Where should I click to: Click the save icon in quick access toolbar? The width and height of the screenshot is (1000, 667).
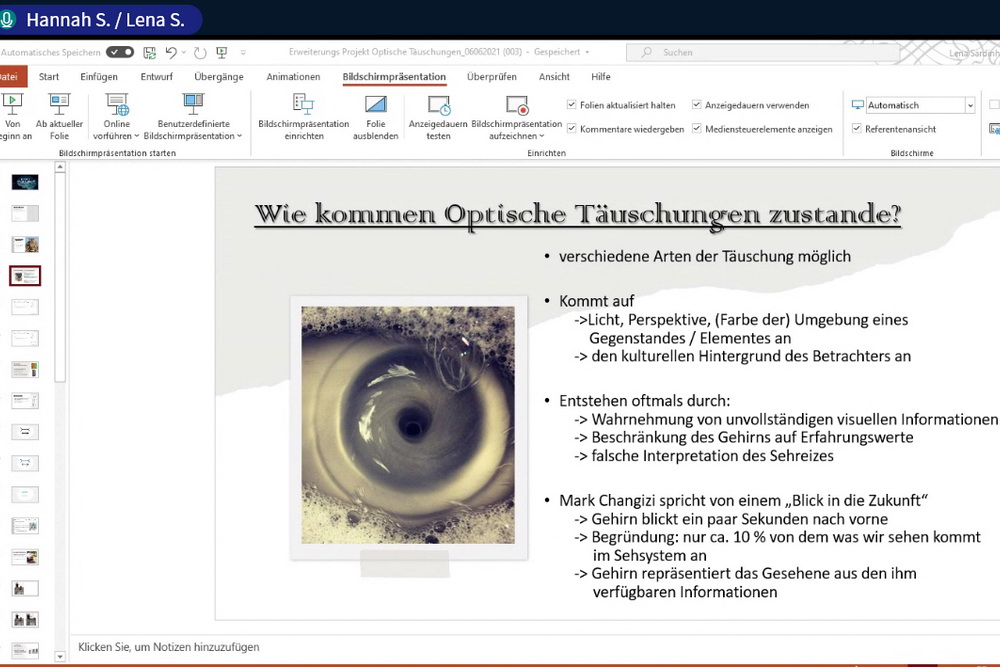150,52
